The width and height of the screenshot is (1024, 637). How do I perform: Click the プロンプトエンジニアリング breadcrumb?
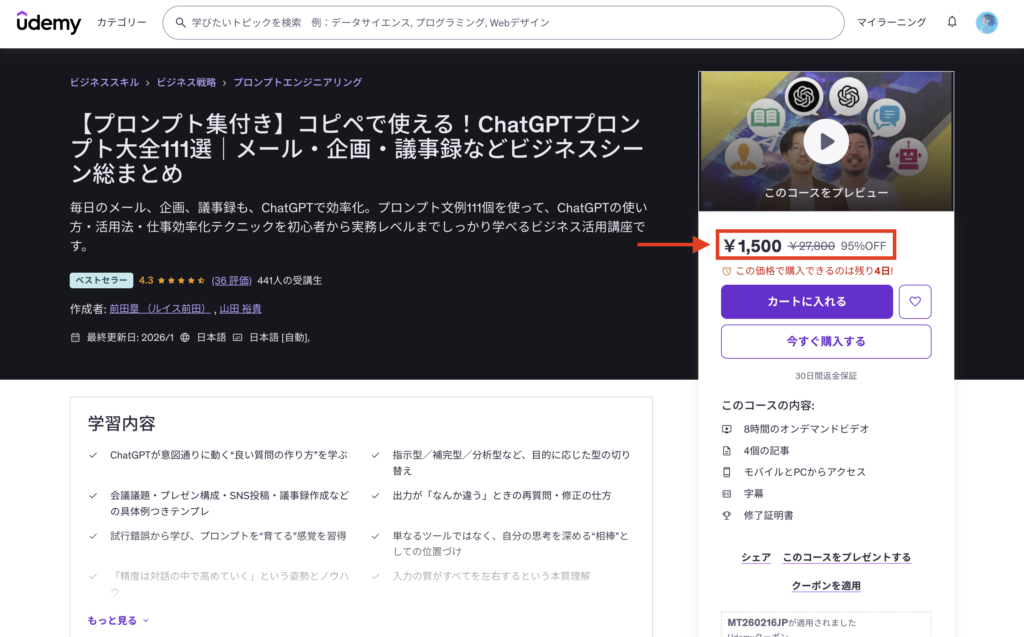(x=297, y=82)
